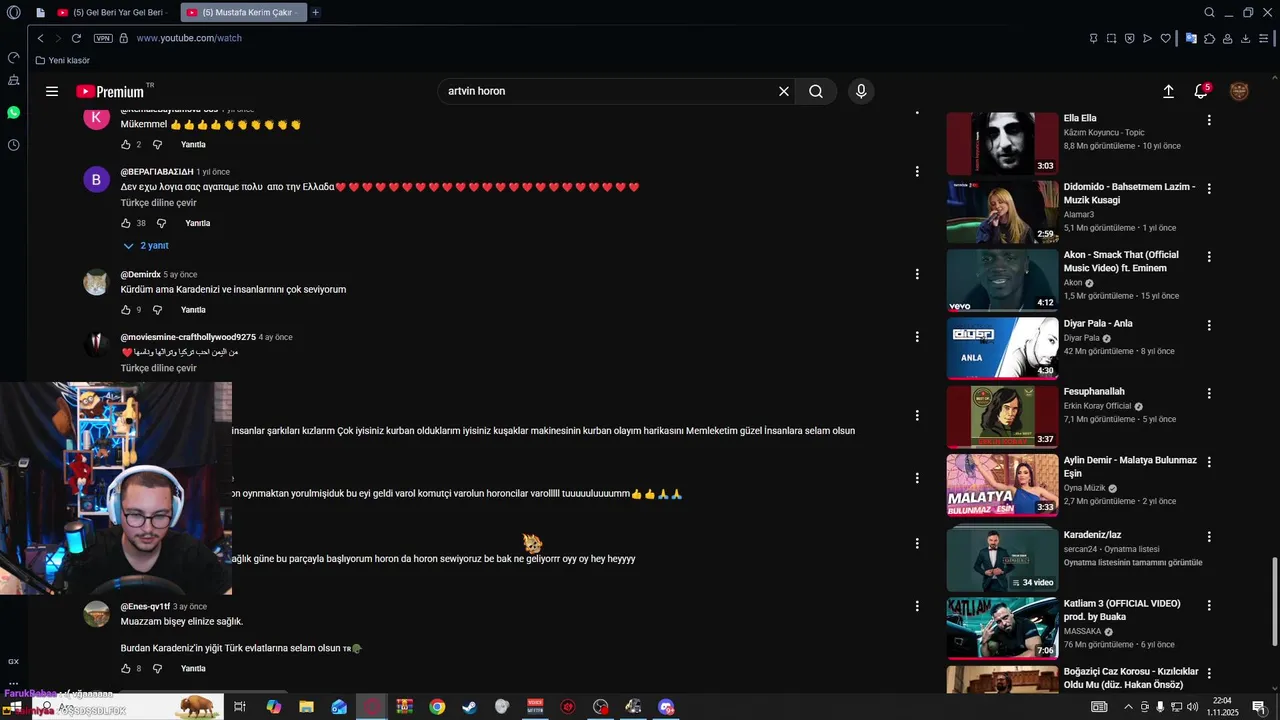Open ad blocker shield icon
Screen dimensions: 1280x720
coord(1129,38)
